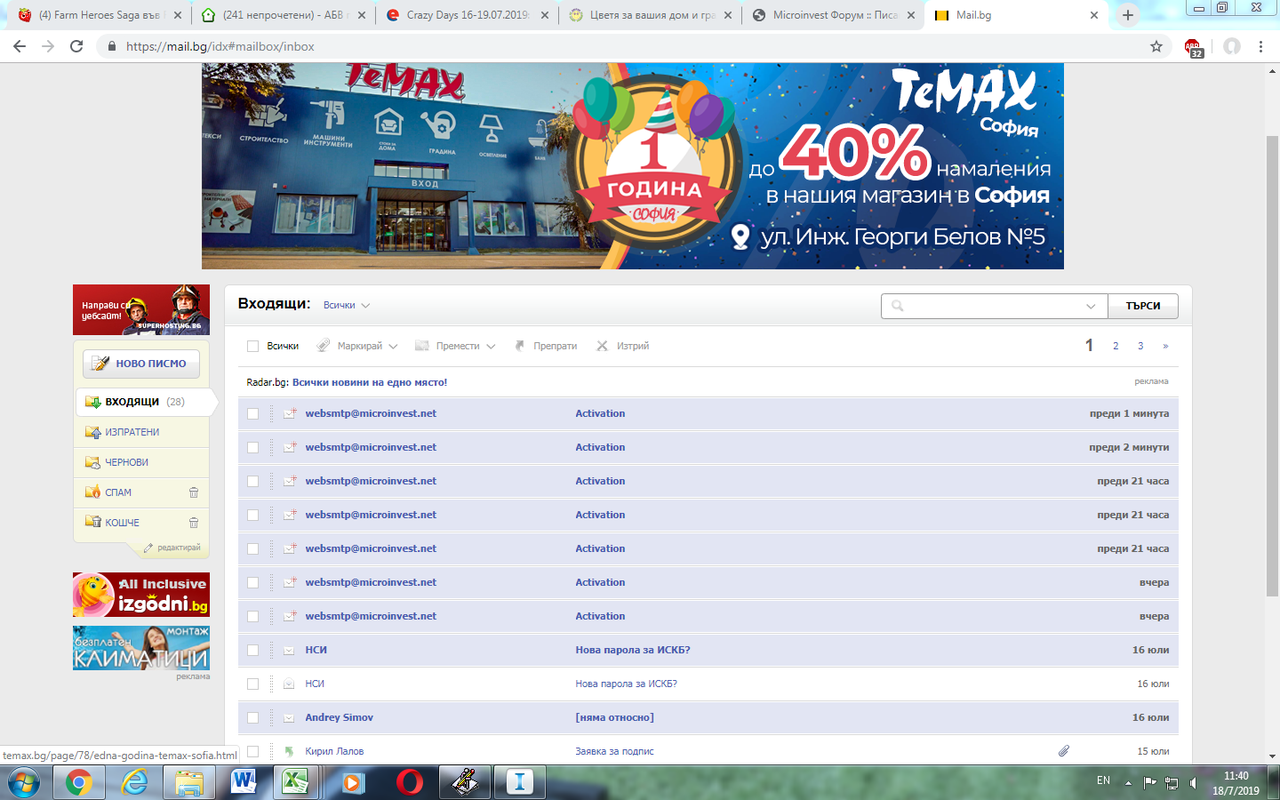
Task: Click the НОВО ПИСМО compose button
Action: coord(141,364)
